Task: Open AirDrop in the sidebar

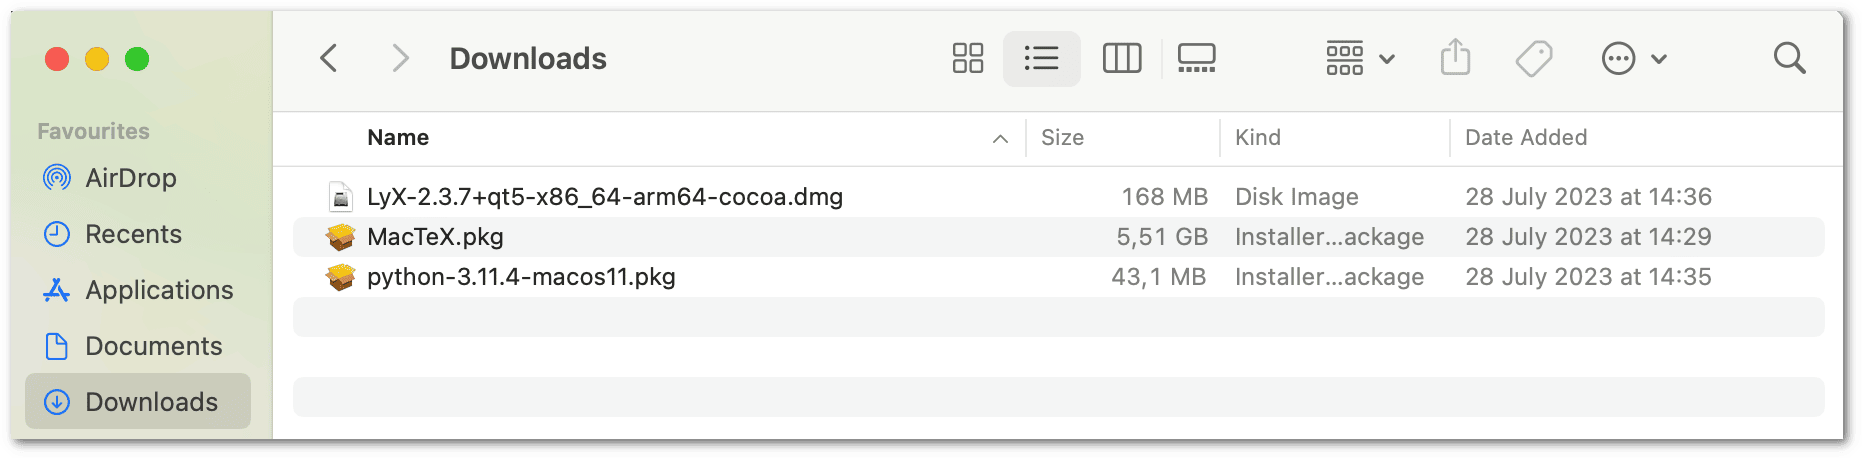Action: click(x=130, y=178)
